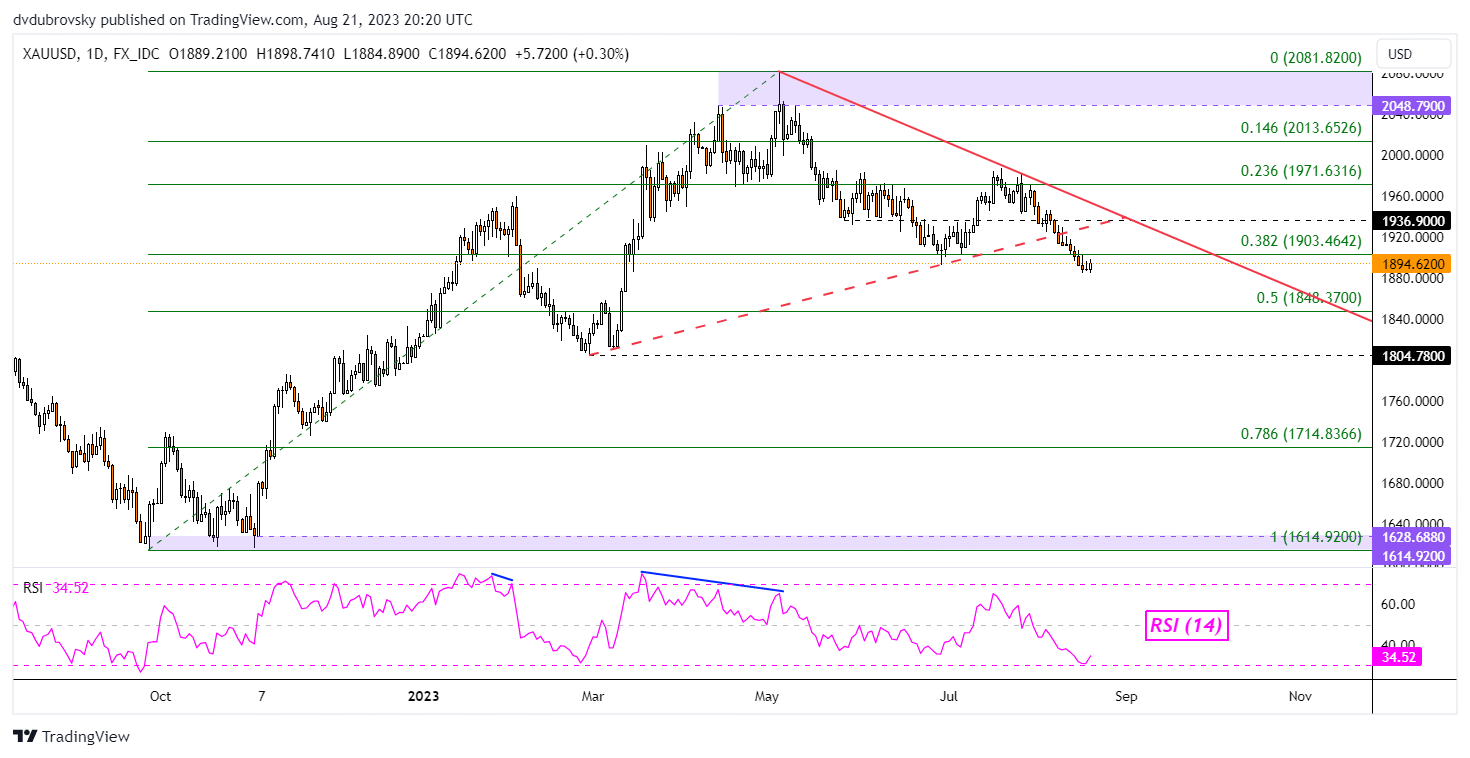Click the XAUUSD symbol title

[x=51, y=54]
